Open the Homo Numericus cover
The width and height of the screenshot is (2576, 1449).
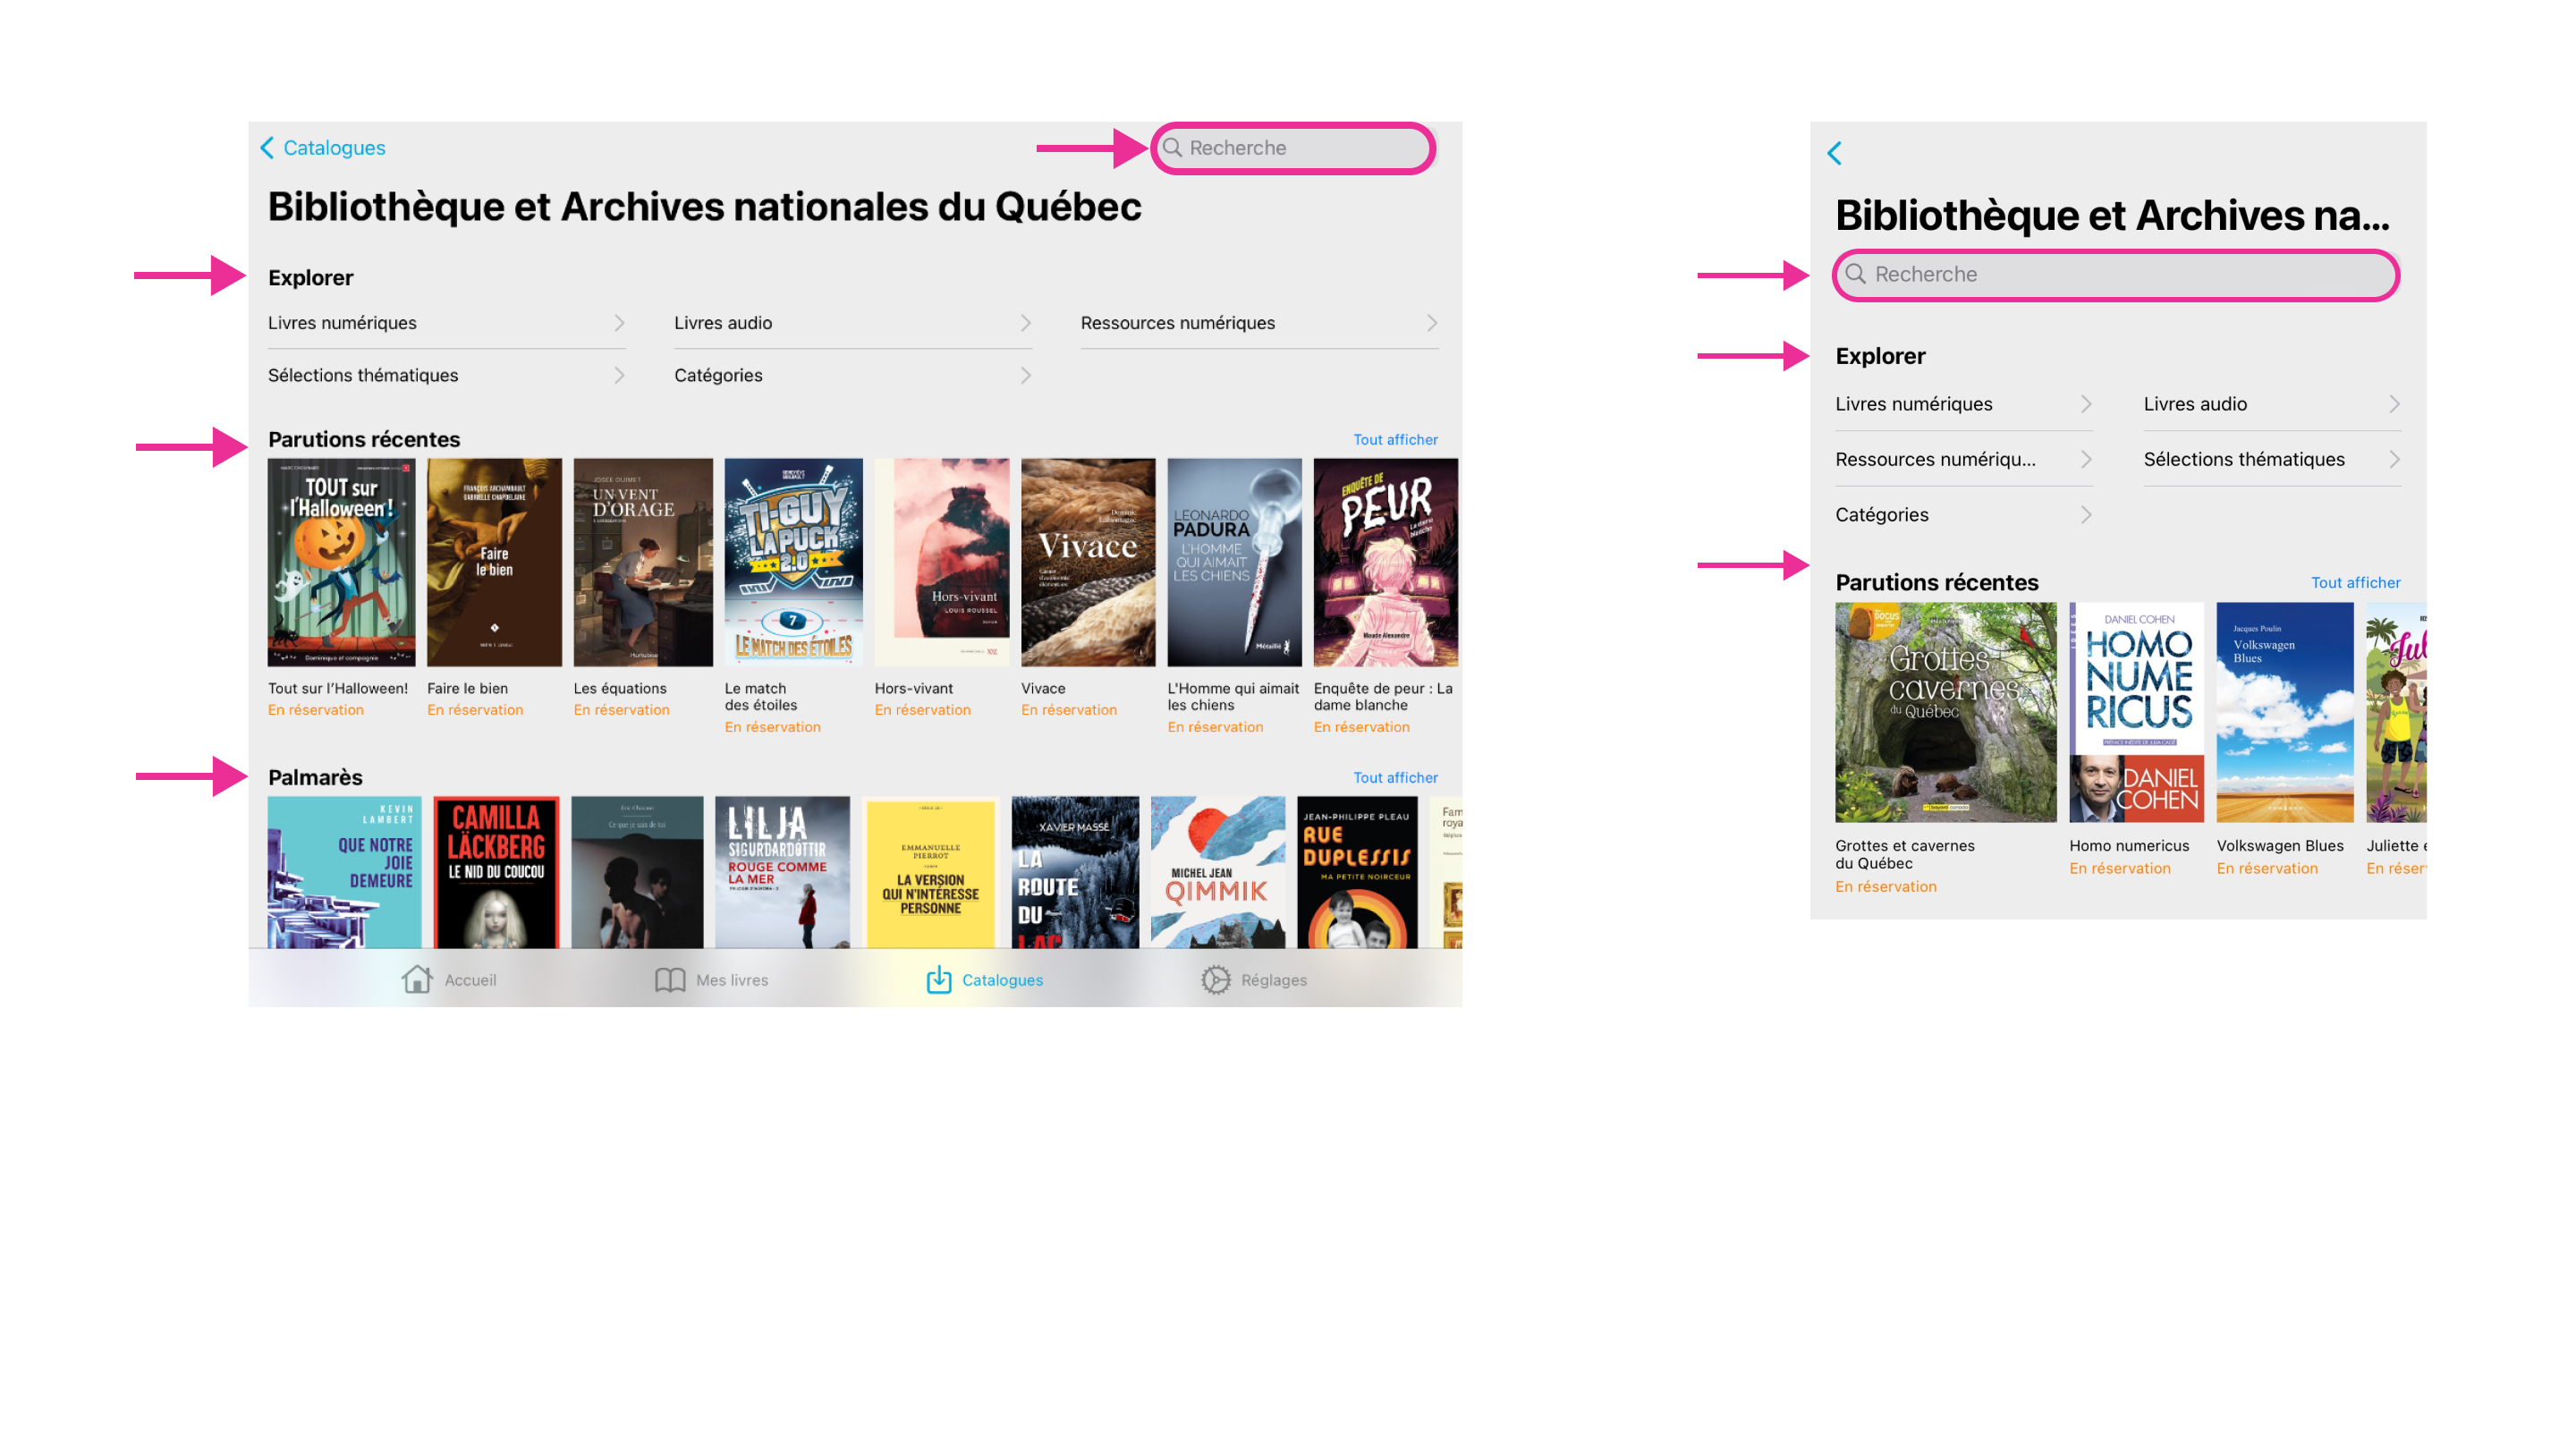point(2137,712)
